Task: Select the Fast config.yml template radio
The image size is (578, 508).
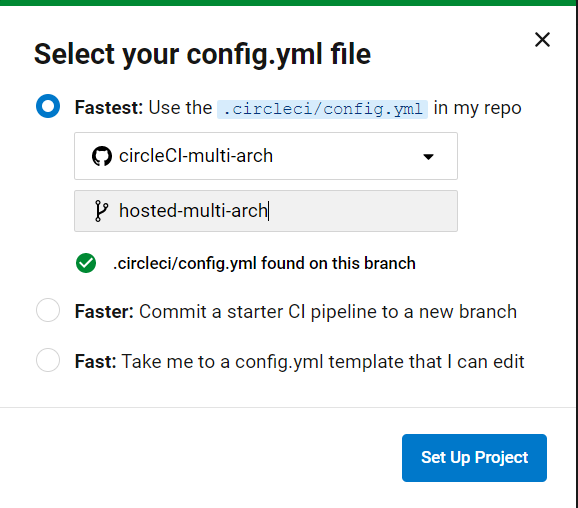Action: click(48, 360)
